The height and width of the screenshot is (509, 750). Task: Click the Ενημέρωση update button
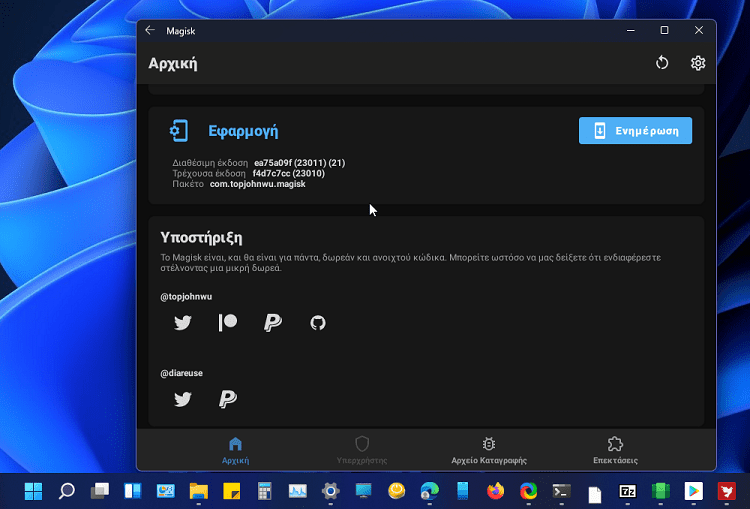(635, 131)
